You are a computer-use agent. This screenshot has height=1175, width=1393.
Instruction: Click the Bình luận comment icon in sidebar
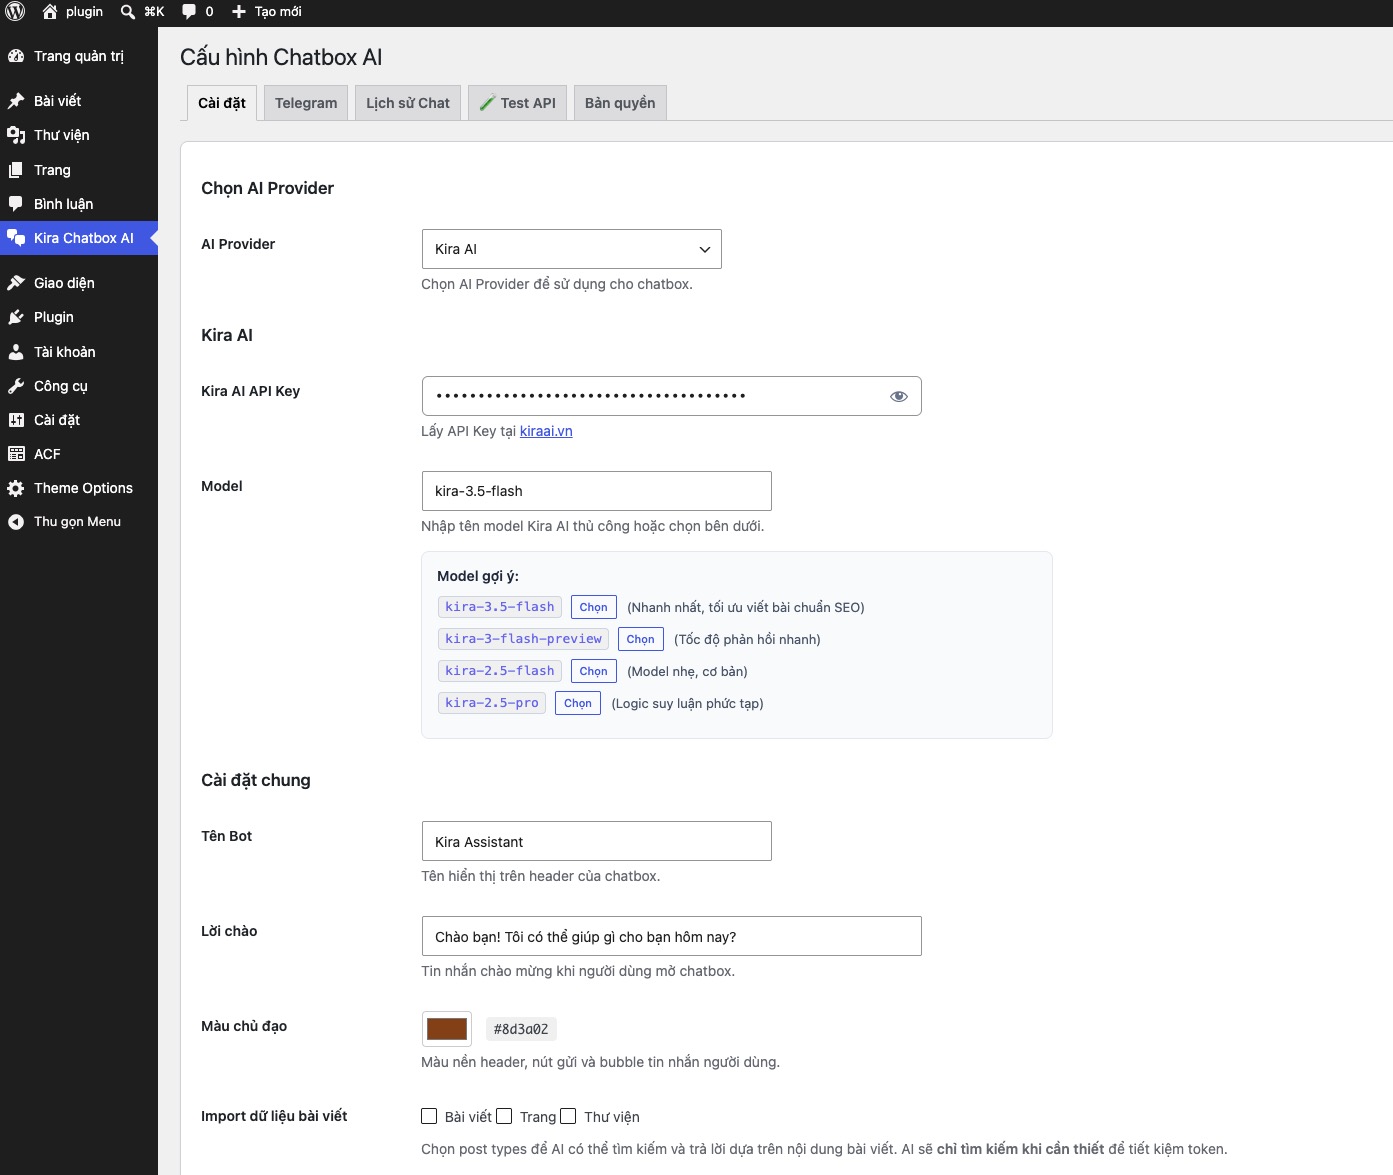(x=16, y=204)
